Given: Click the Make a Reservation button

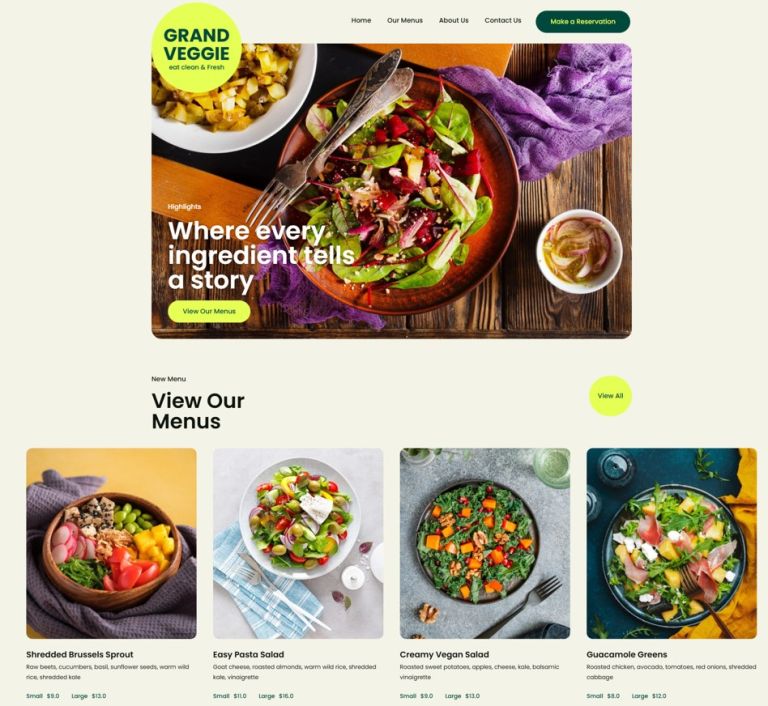Looking at the screenshot, I should (583, 22).
